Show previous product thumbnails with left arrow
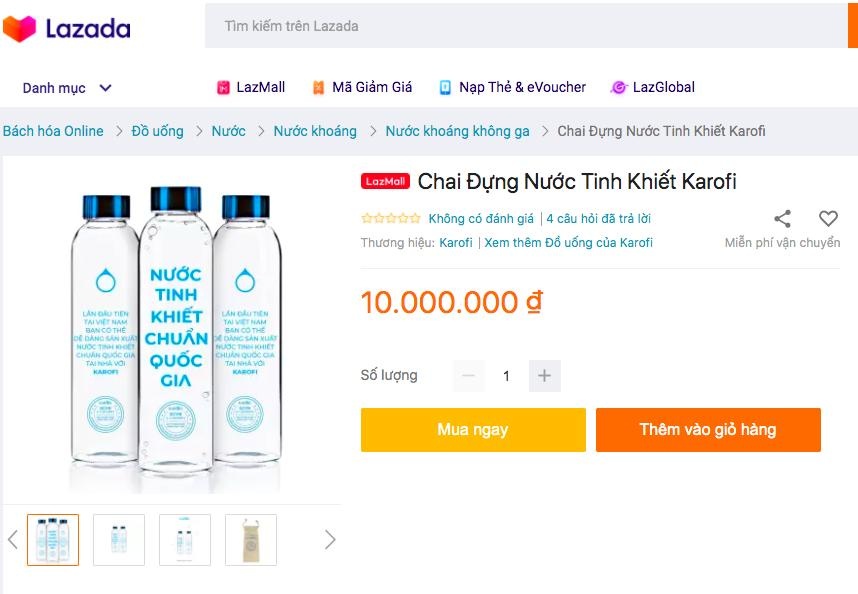The width and height of the screenshot is (858, 594). pos(13,540)
